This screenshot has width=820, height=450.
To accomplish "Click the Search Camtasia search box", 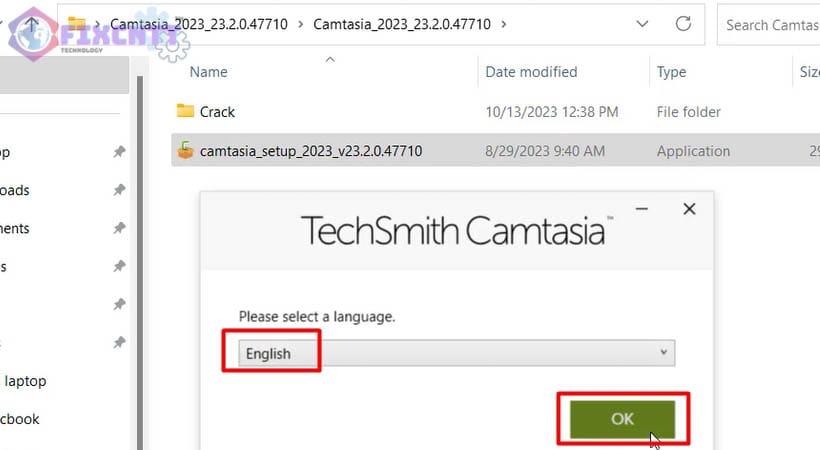I will point(770,24).
